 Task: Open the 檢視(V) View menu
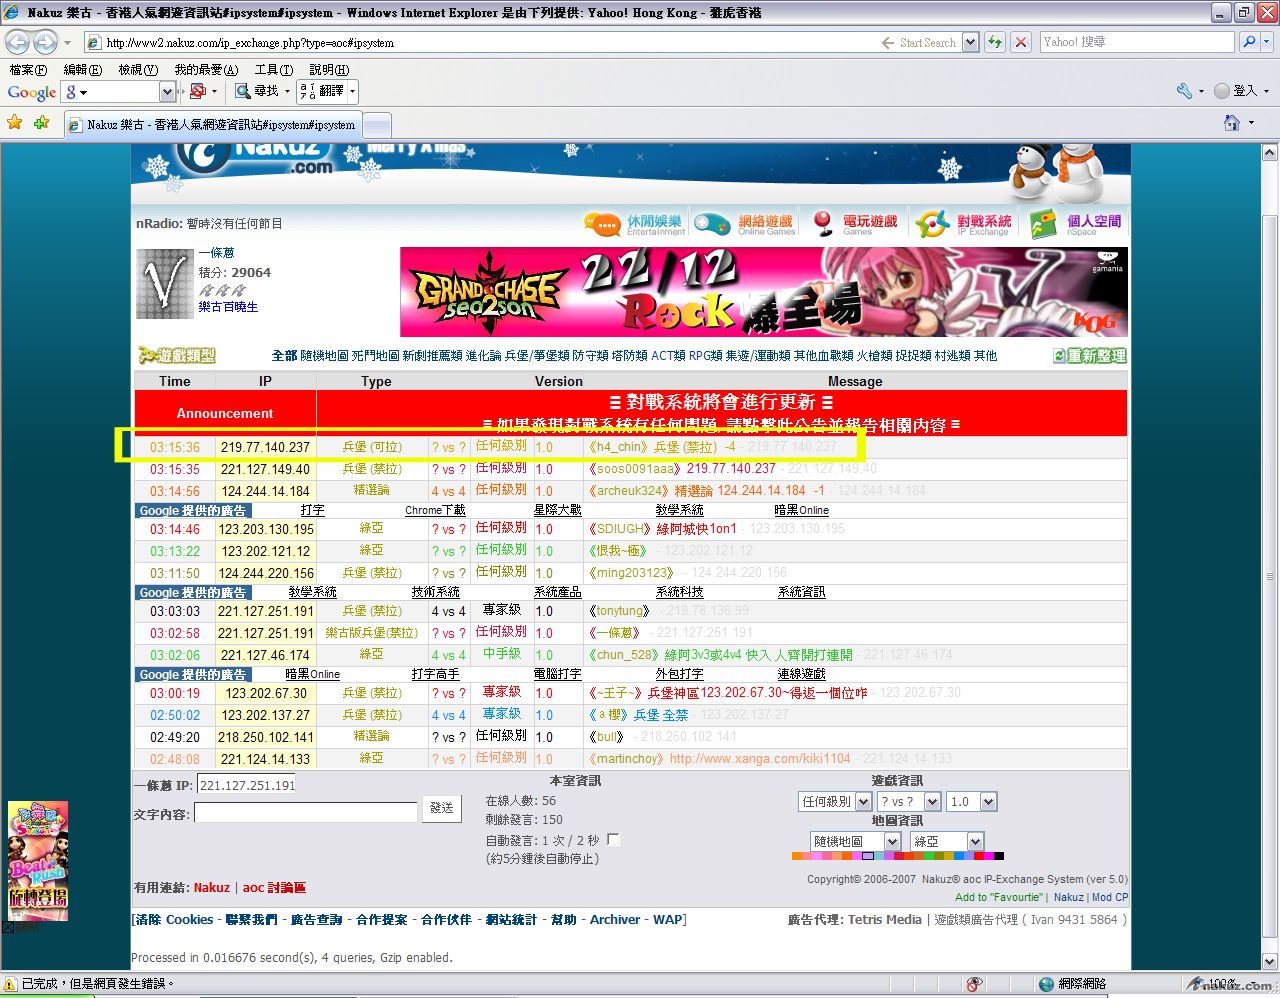click(x=138, y=70)
